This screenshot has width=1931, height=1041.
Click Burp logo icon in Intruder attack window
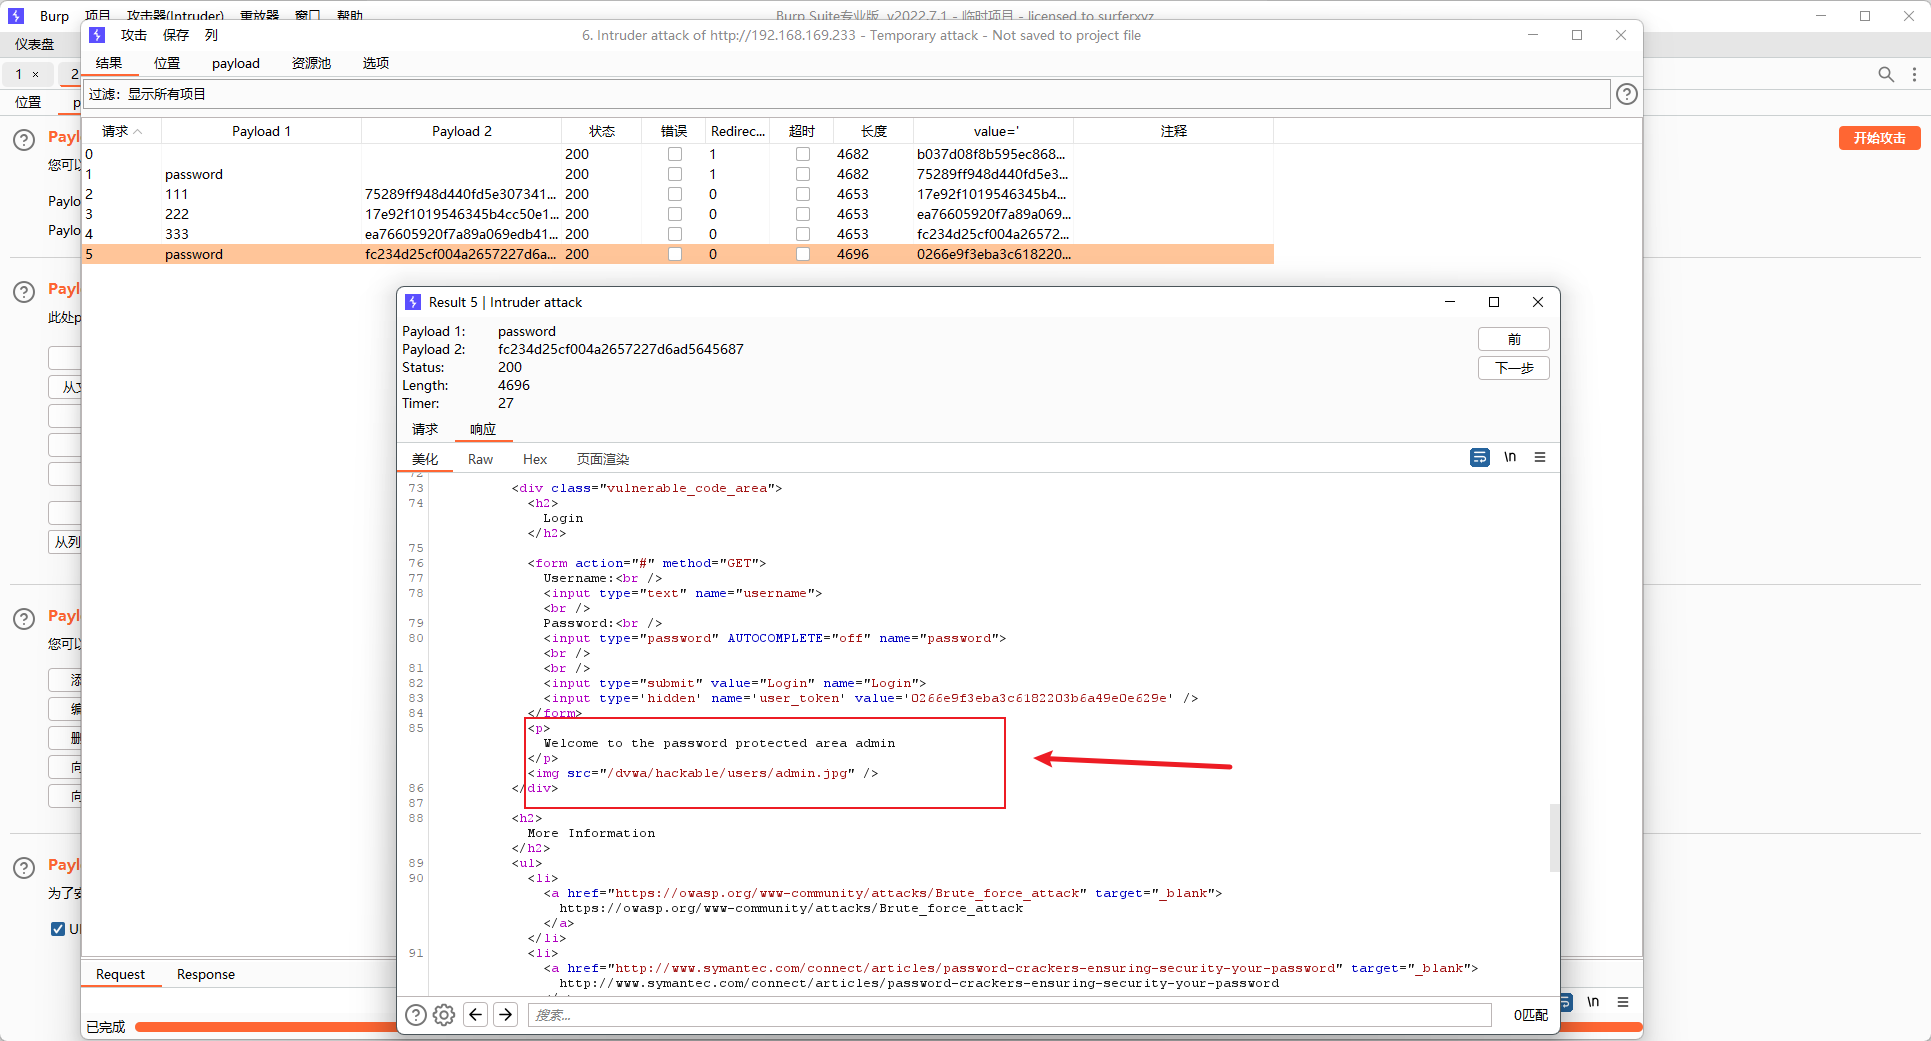97,35
